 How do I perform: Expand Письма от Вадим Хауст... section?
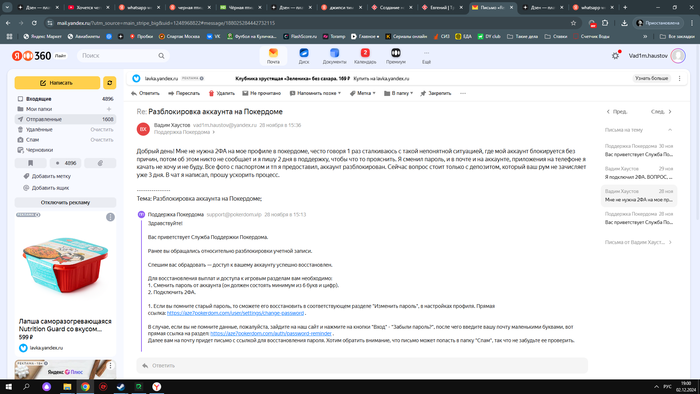point(638,242)
